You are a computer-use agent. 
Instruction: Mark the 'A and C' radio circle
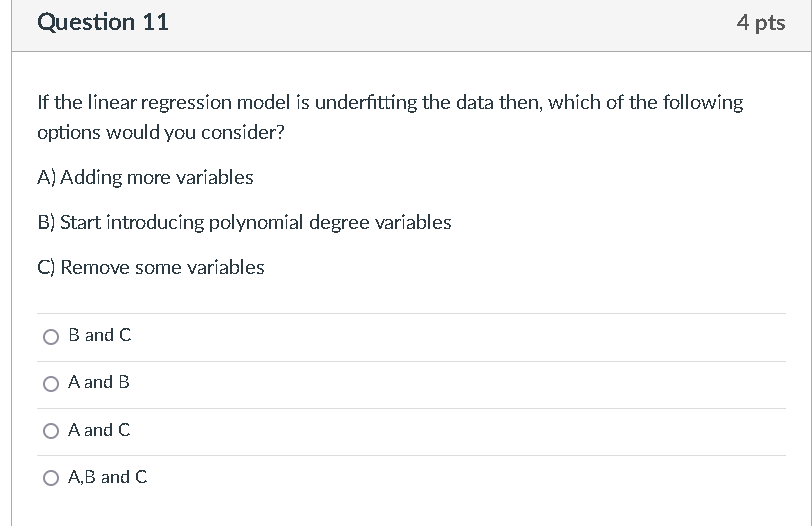[51, 431]
